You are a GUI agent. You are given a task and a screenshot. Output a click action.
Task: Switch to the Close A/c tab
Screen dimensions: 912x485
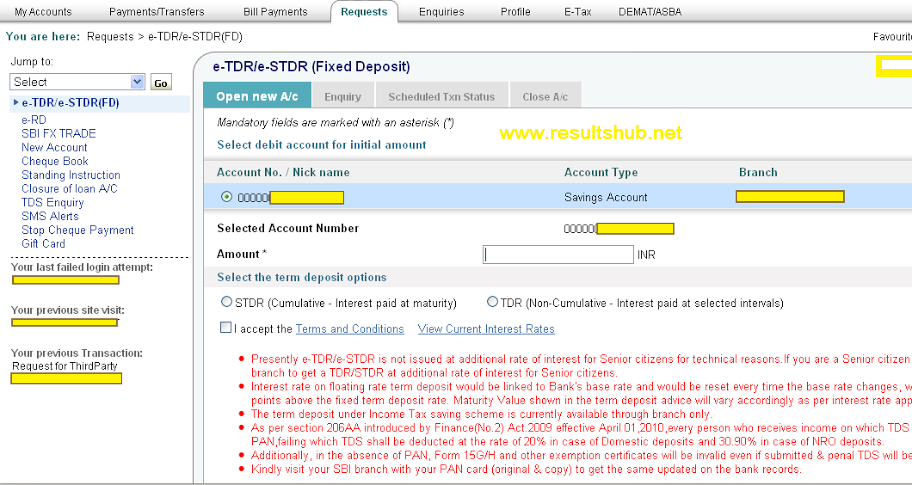545,97
